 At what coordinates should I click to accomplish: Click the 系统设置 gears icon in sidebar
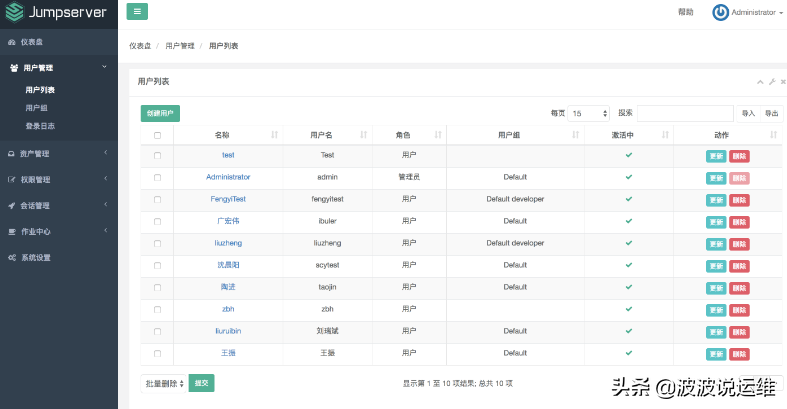(12, 257)
